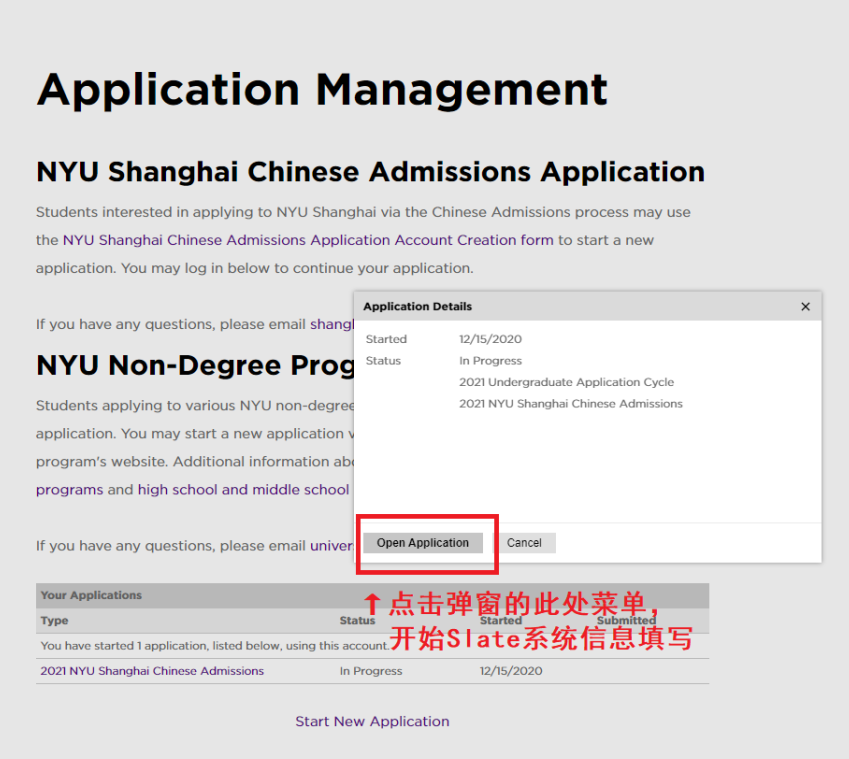
Task: Open the 2021 NYU Shanghai Chinese Admissions application
Action: [151, 671]
